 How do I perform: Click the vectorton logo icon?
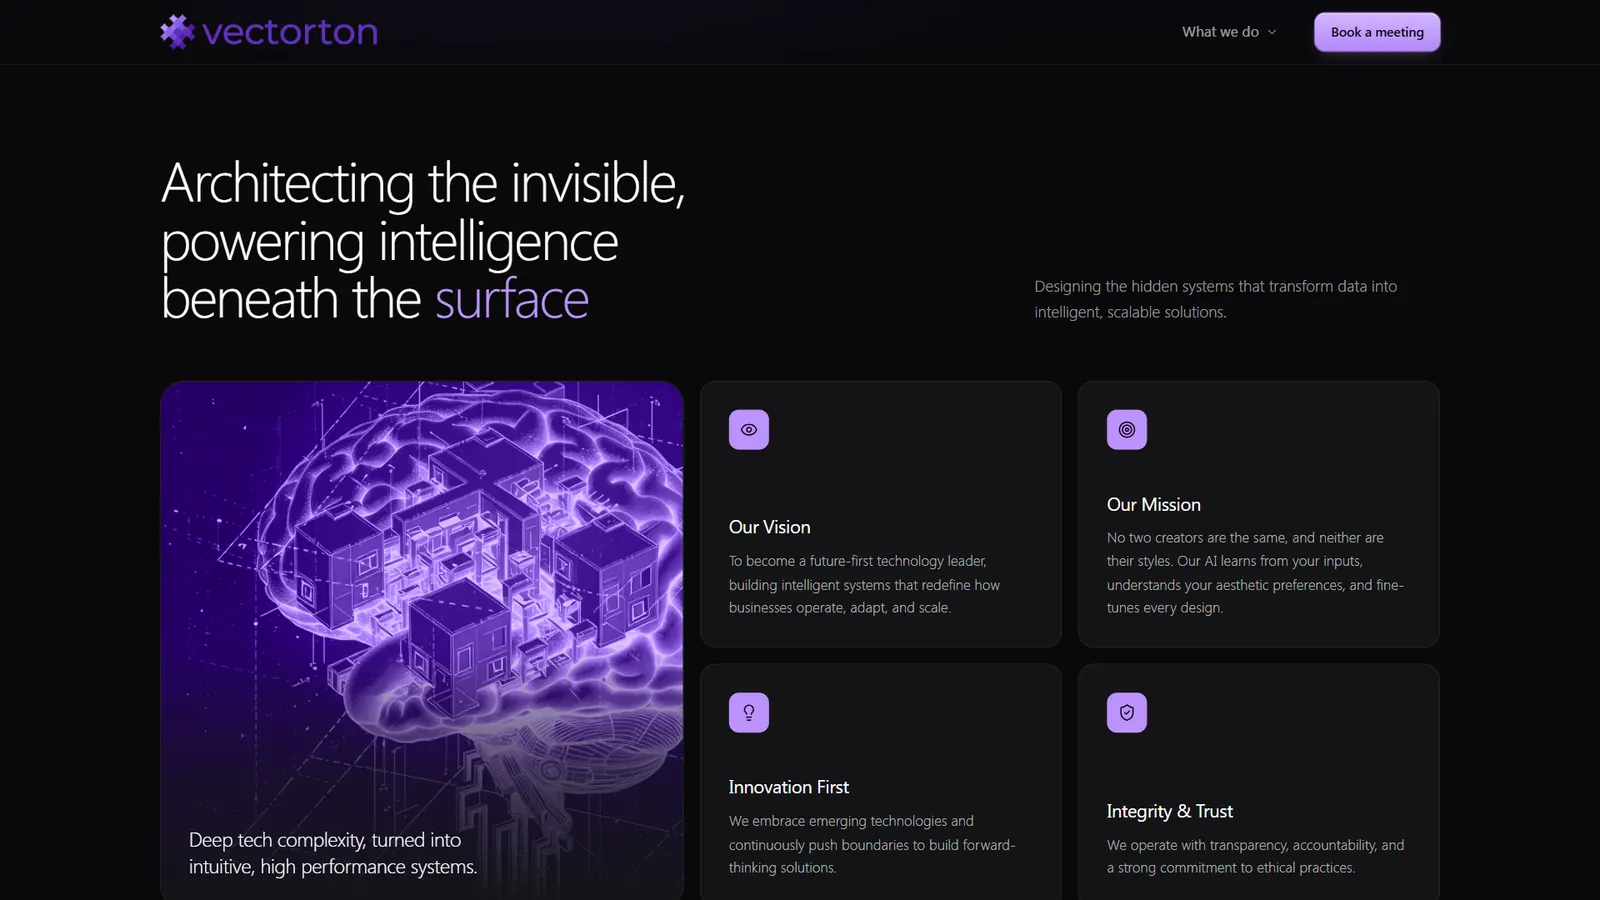[177, 32]
